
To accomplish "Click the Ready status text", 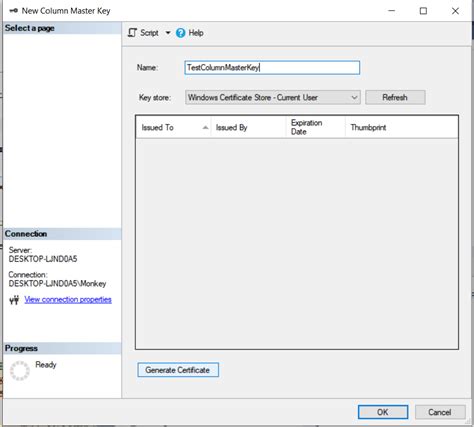I will tap(46, 364).
